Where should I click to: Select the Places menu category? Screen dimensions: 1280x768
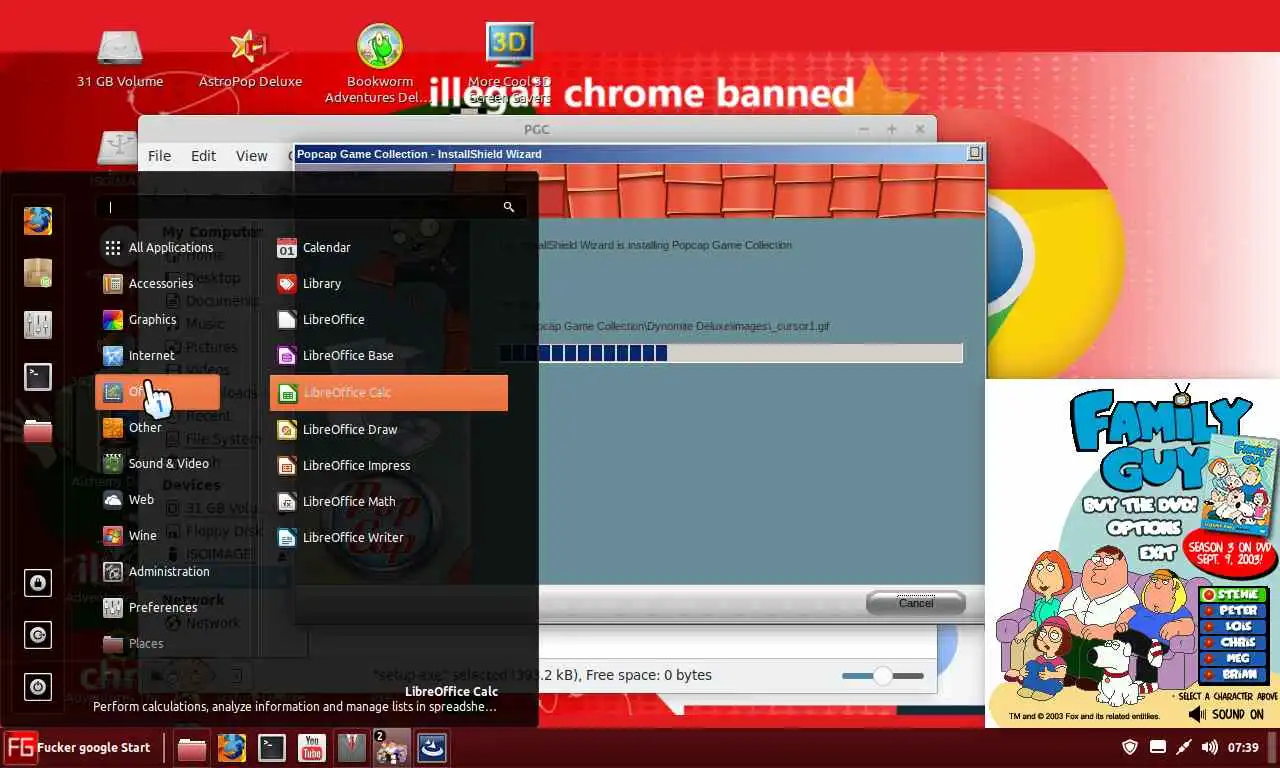(158, 643)
